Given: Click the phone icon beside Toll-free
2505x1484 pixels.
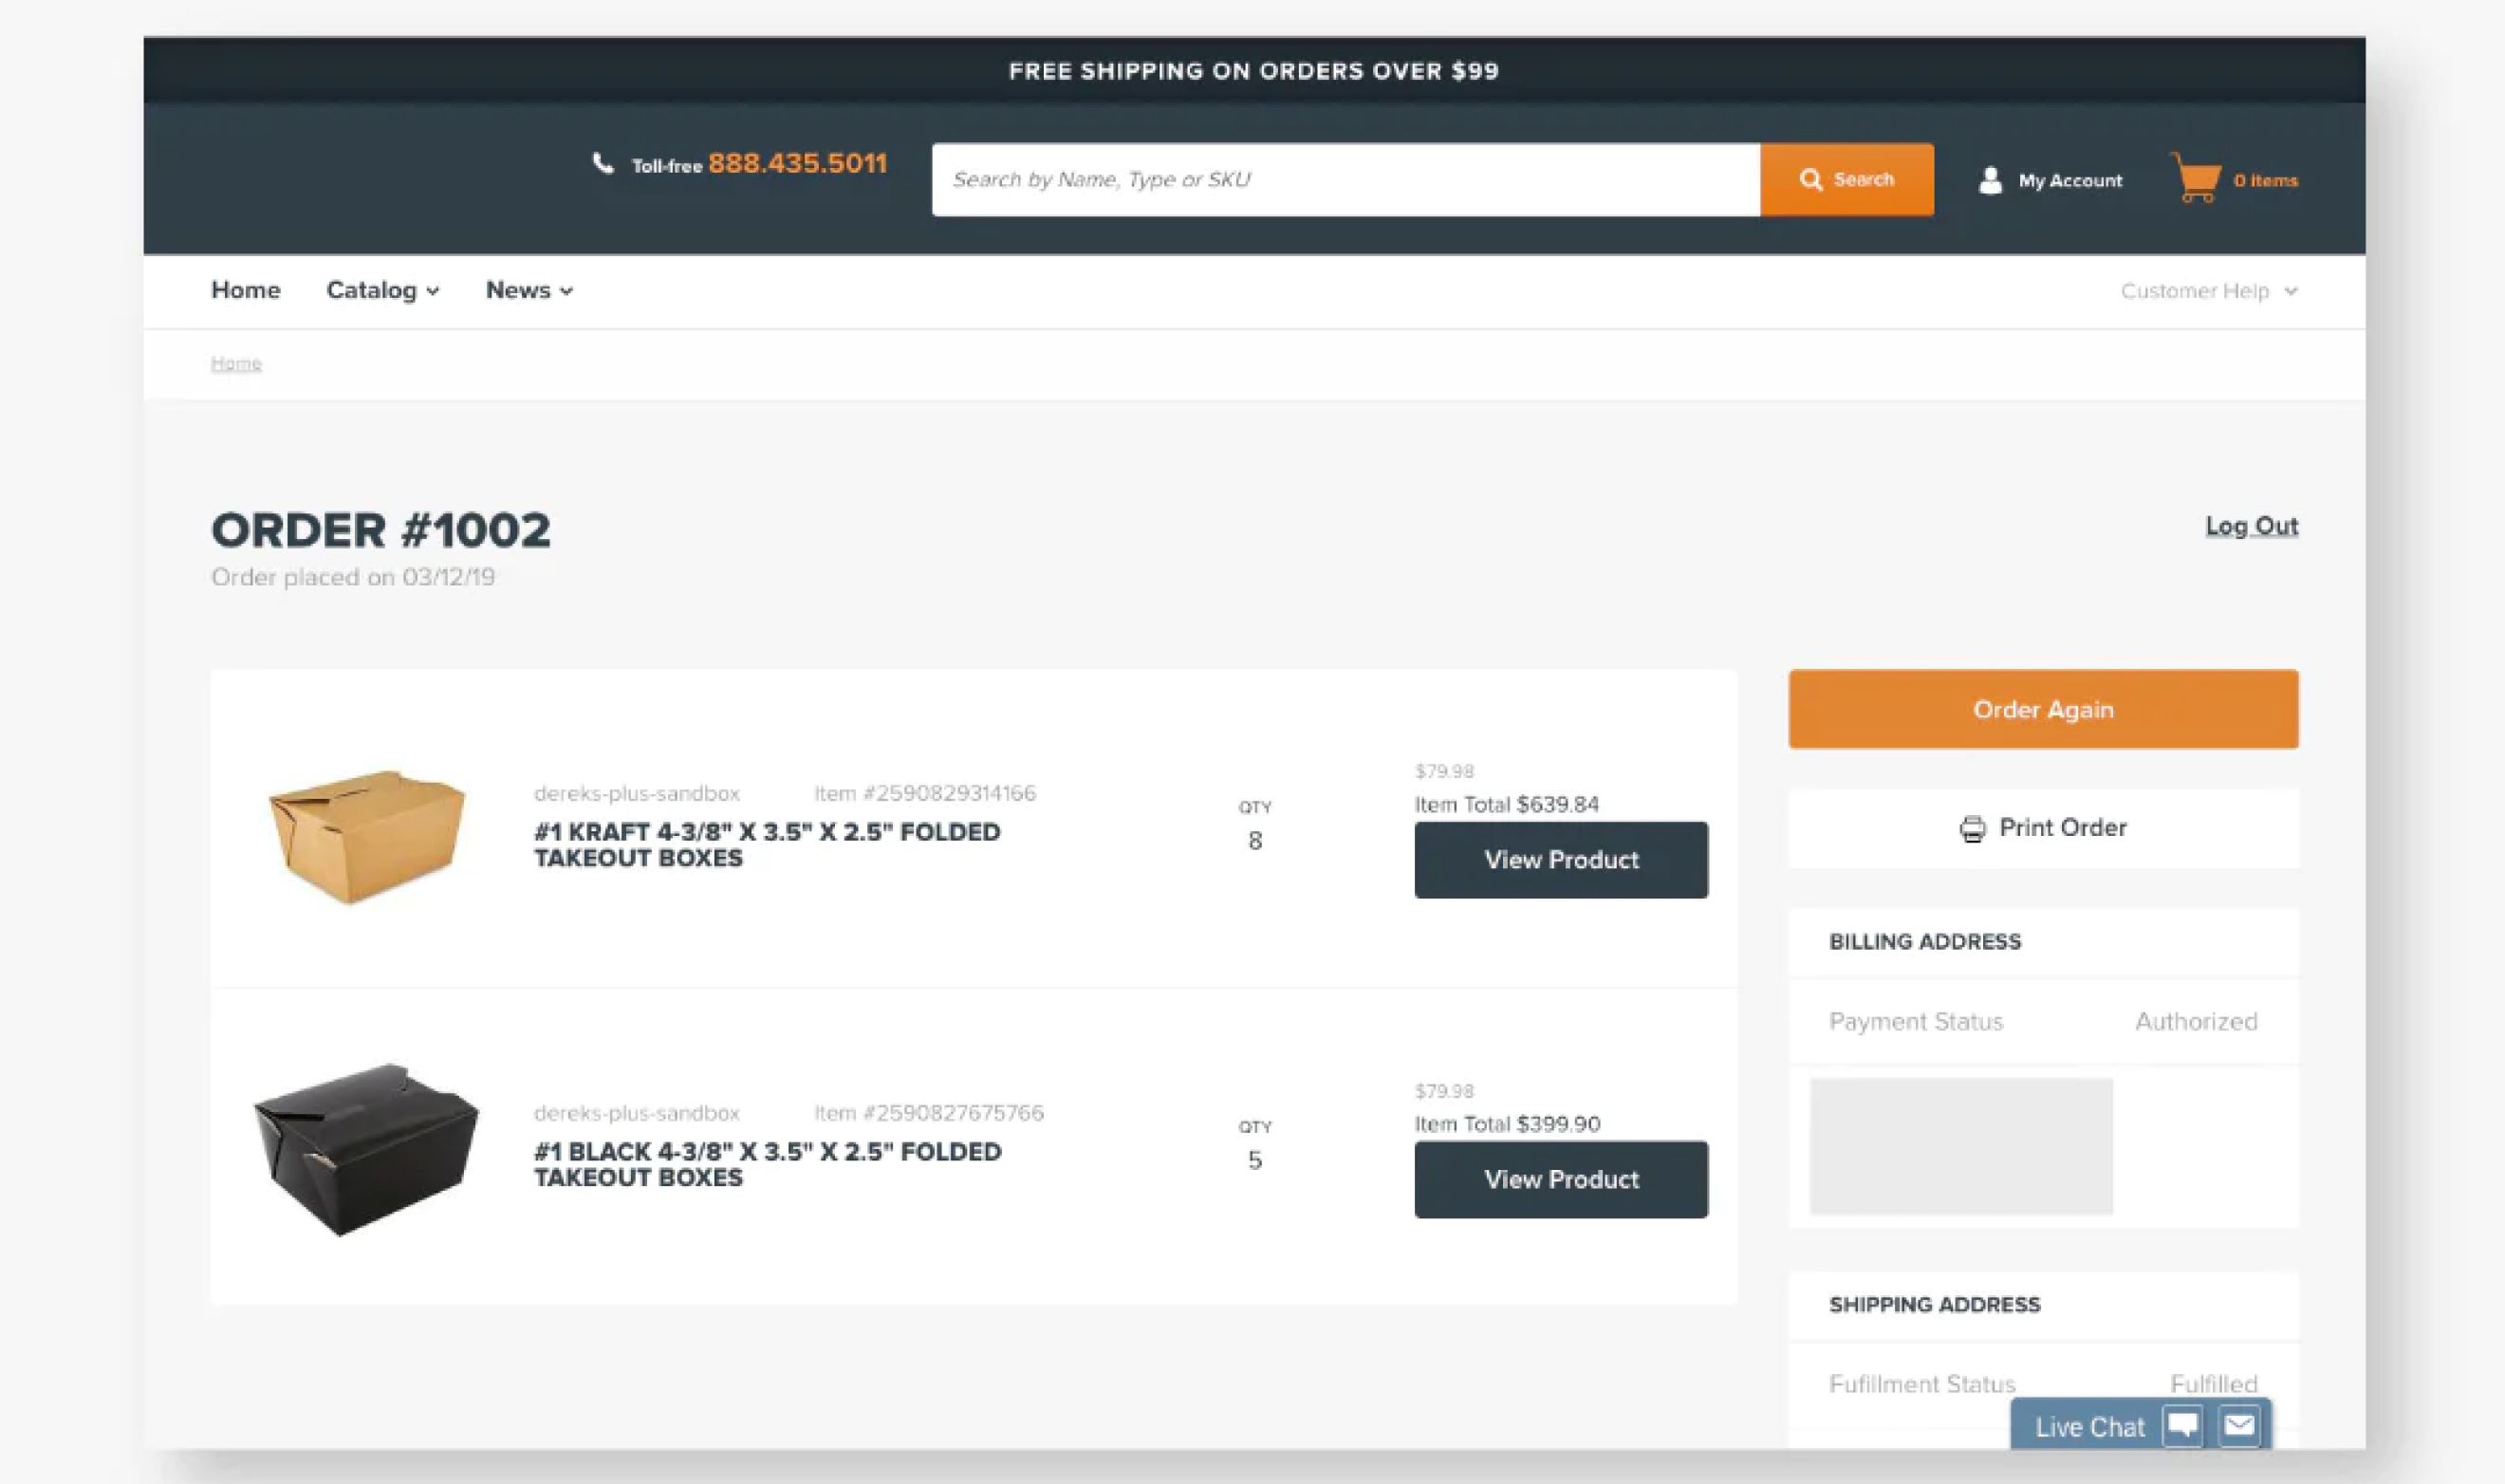Looking at the screenshot, I should click(x=603, y=163).
